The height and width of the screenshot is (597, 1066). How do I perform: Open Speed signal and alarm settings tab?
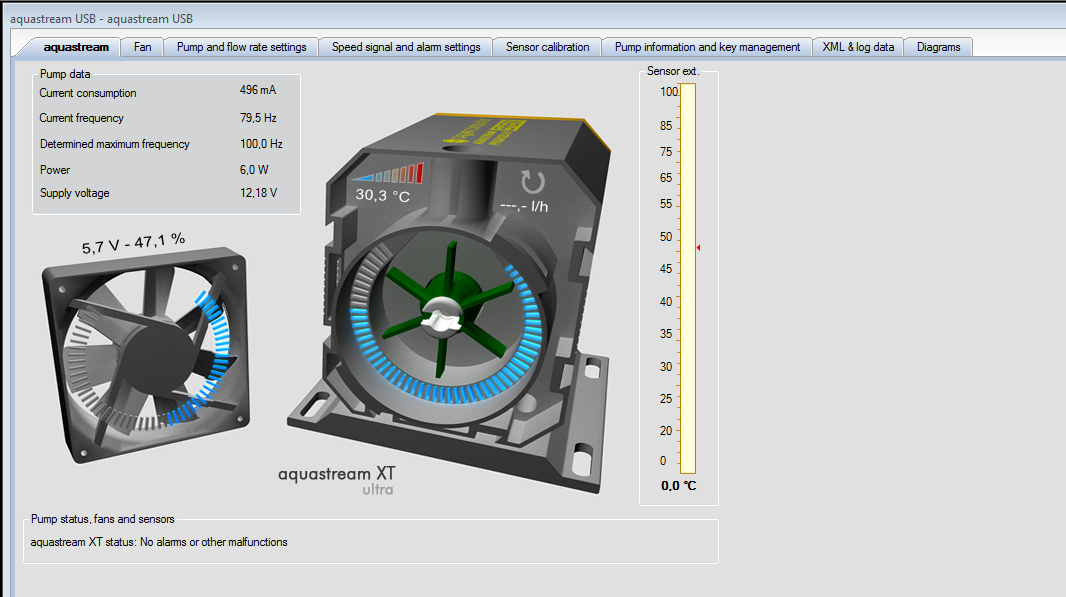tap(406, 47)
